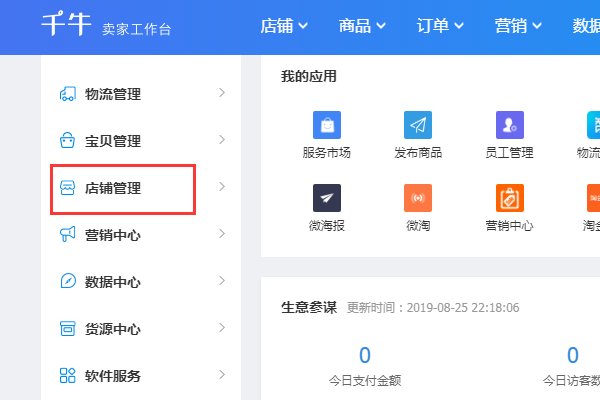Open the 店铺 dropdown in top navigation
The image size is (600, 400).
(284, 26)
